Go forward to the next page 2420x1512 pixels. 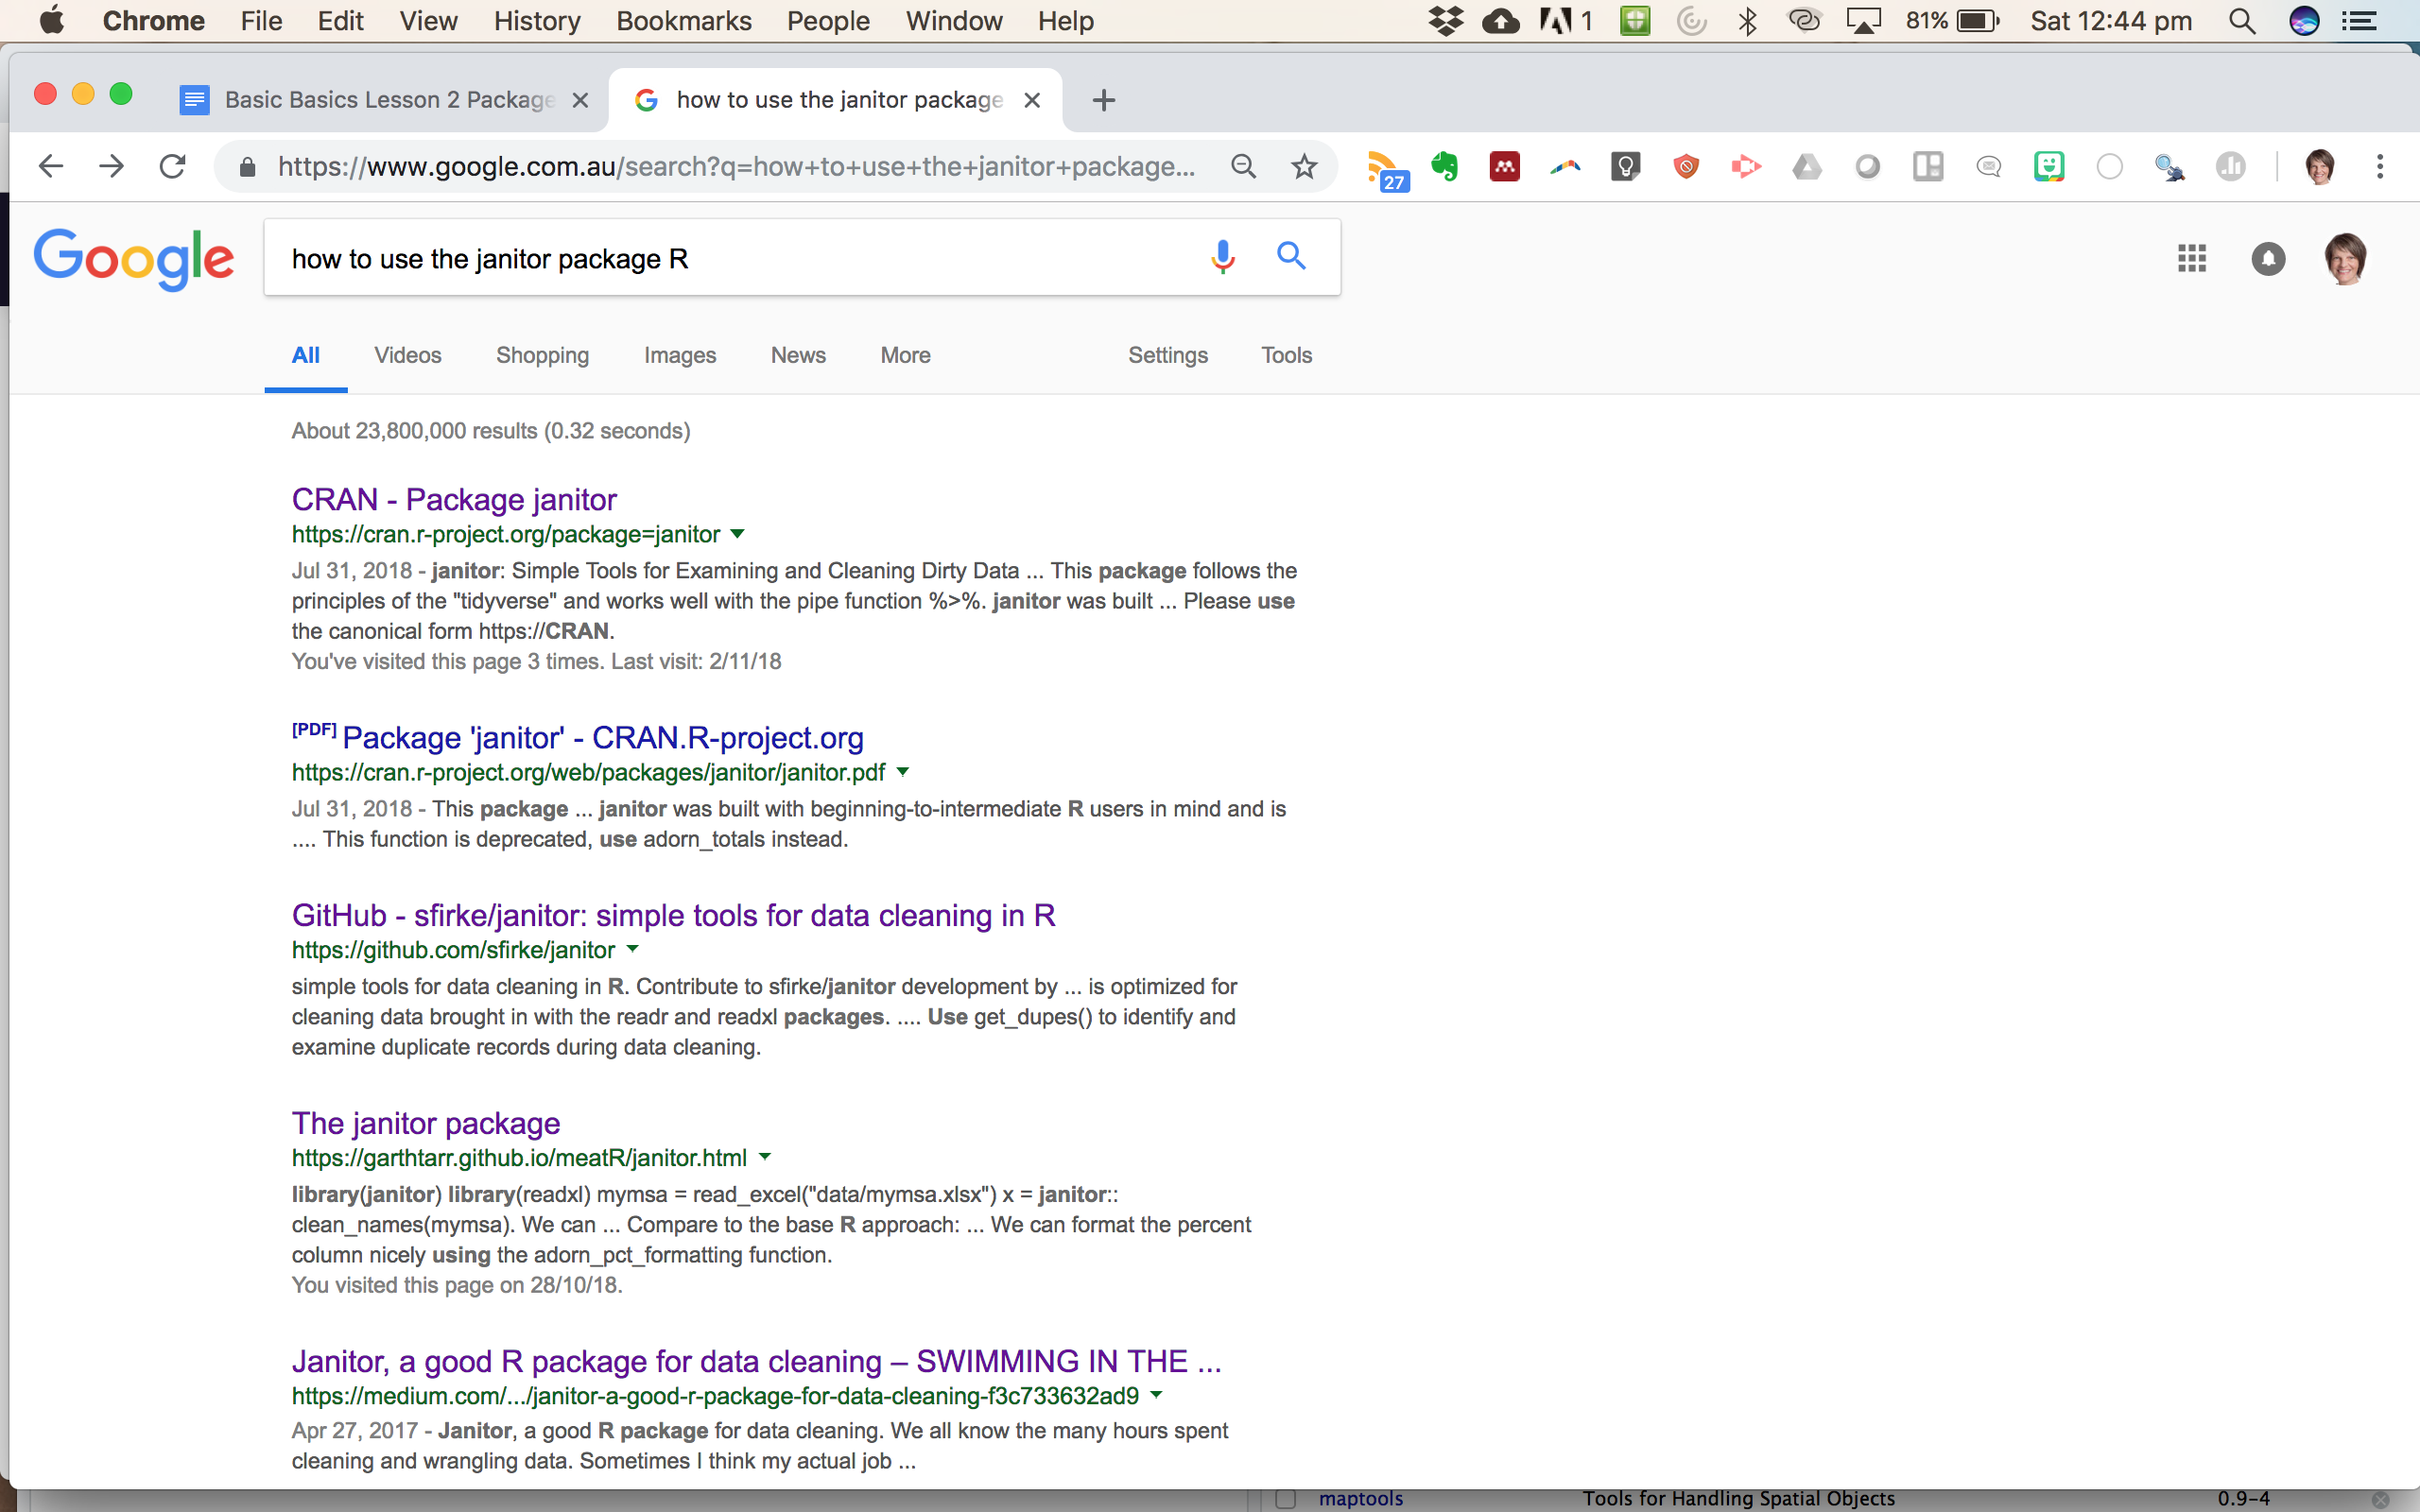click(x=112, y=166)
